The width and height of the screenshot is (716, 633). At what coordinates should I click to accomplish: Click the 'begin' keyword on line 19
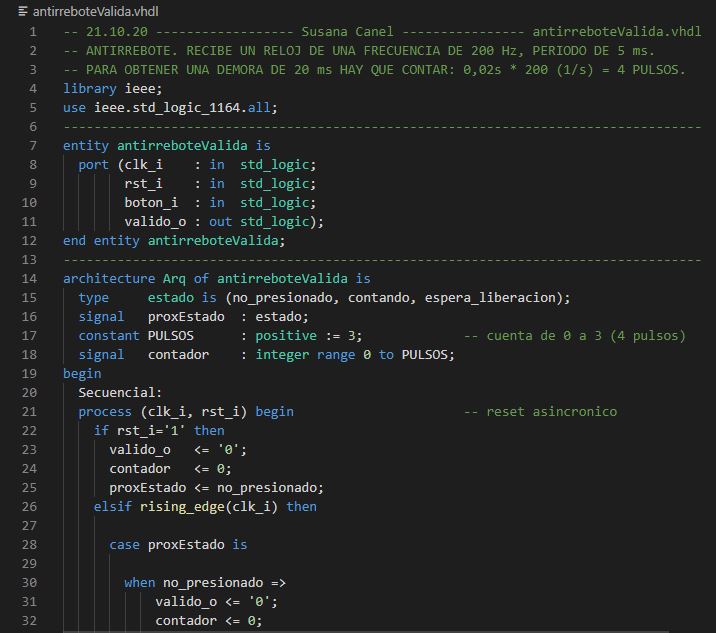pyautogui.click(x=82, y=373)
